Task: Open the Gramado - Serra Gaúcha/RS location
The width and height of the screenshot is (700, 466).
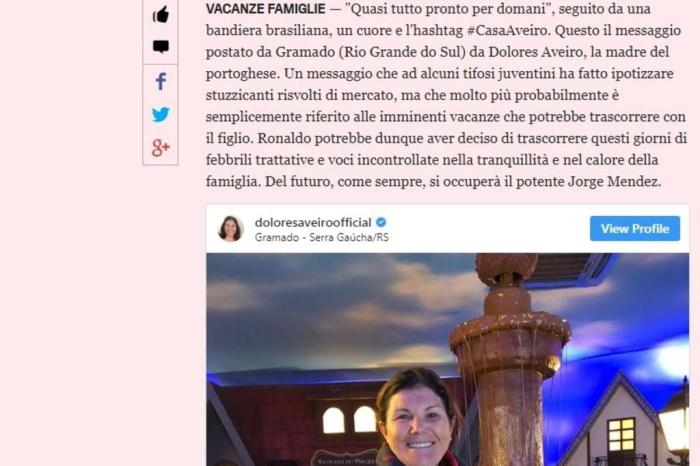Action: coord(321,237)
